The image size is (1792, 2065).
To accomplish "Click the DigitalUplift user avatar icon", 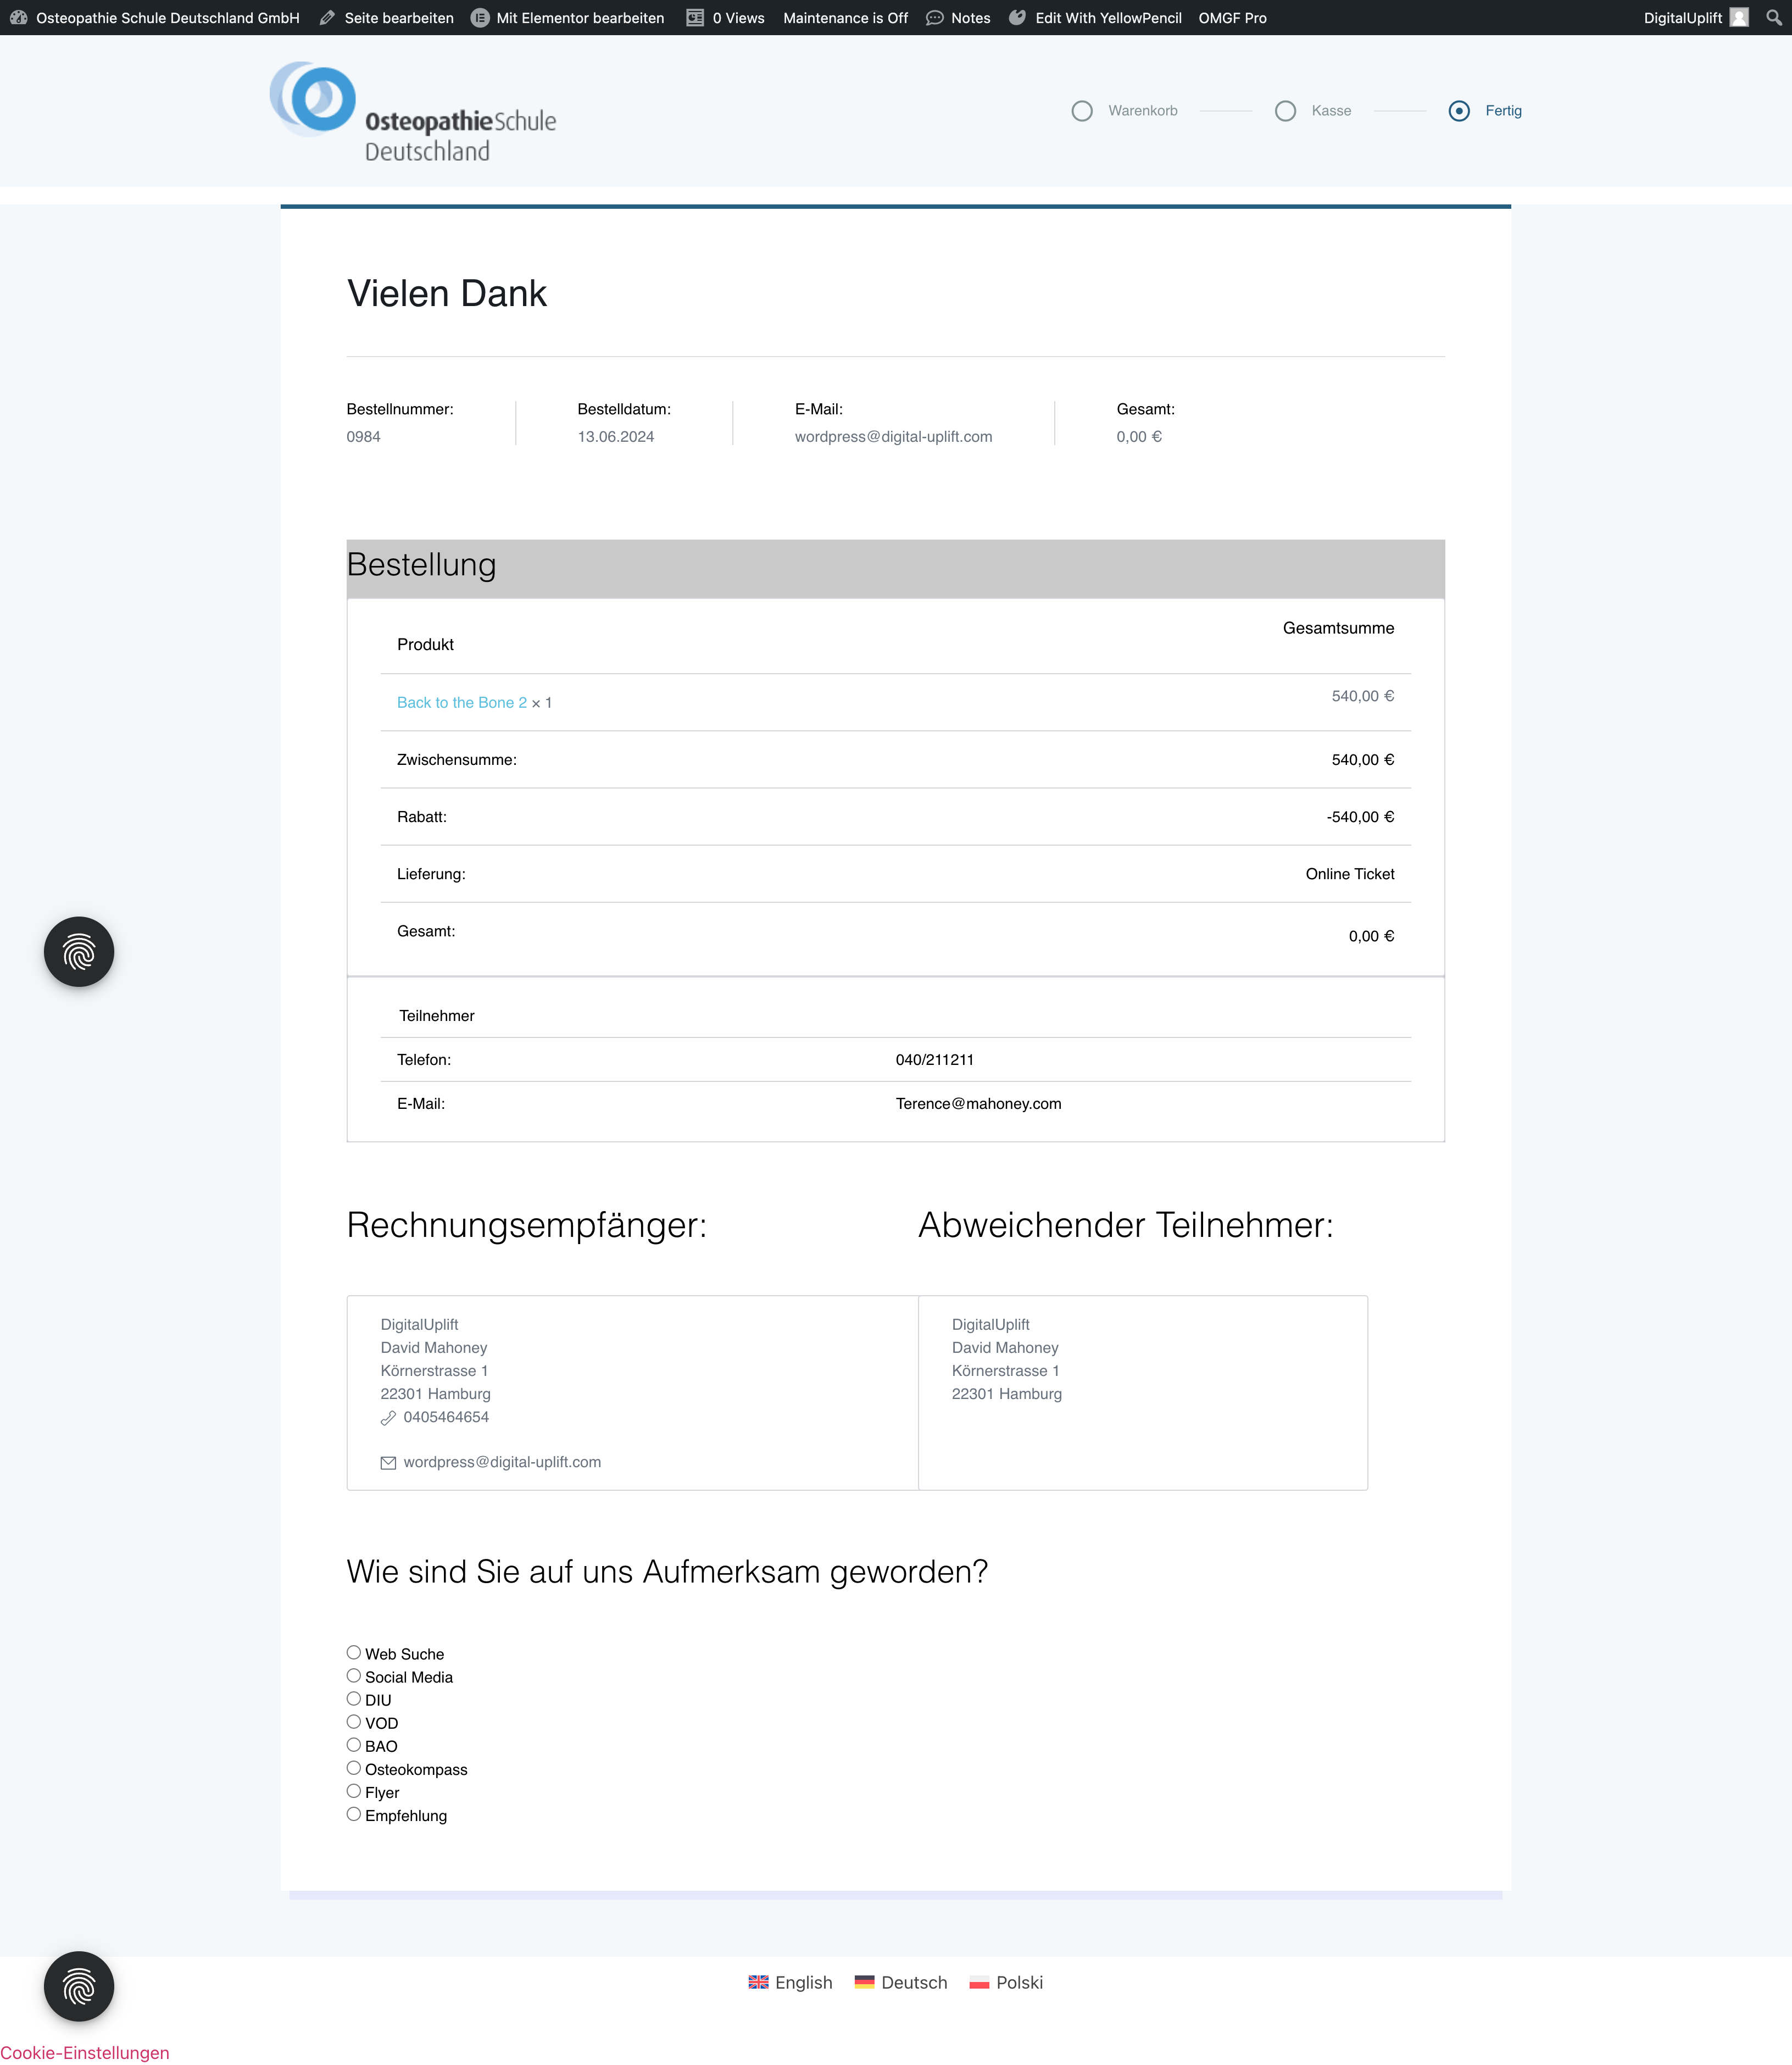I will (1739, 17).
